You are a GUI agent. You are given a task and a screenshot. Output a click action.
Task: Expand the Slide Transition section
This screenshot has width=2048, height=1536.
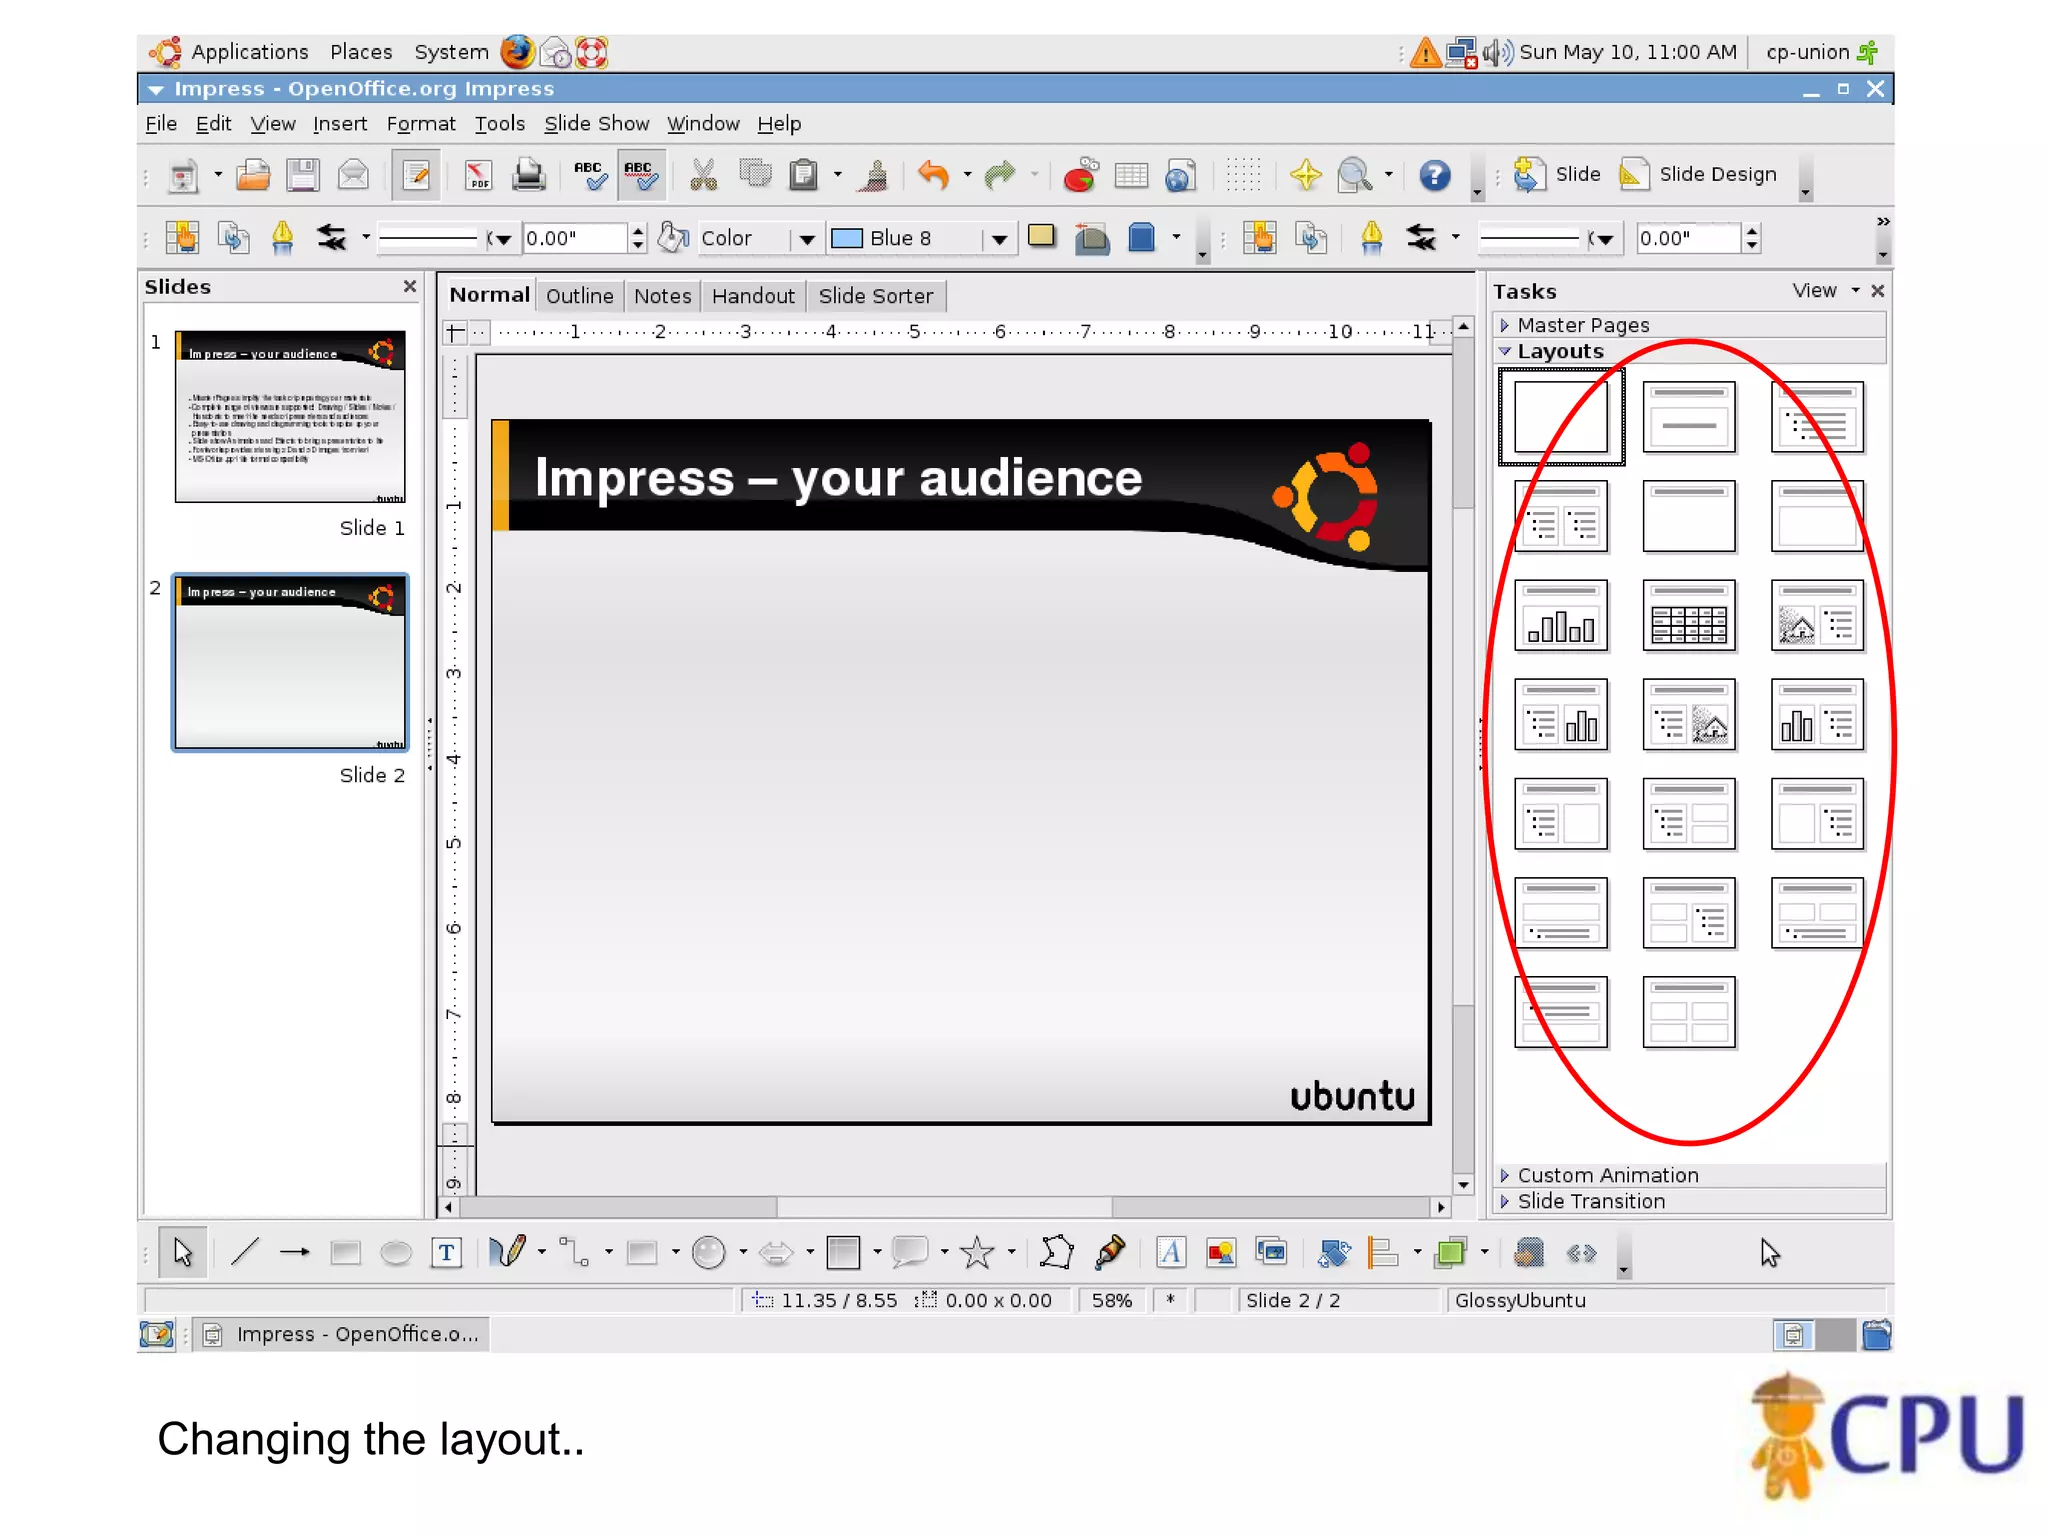point(1690,1201)
